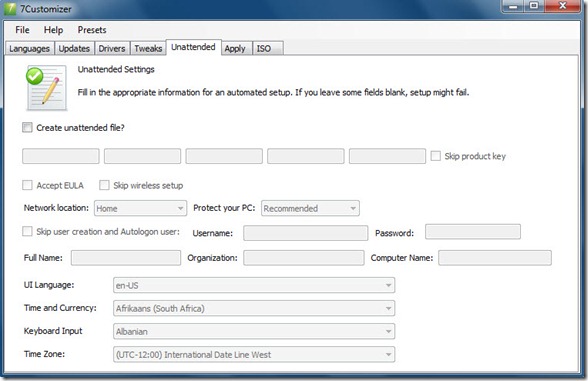Click the fifth product key field

[387, 156]
